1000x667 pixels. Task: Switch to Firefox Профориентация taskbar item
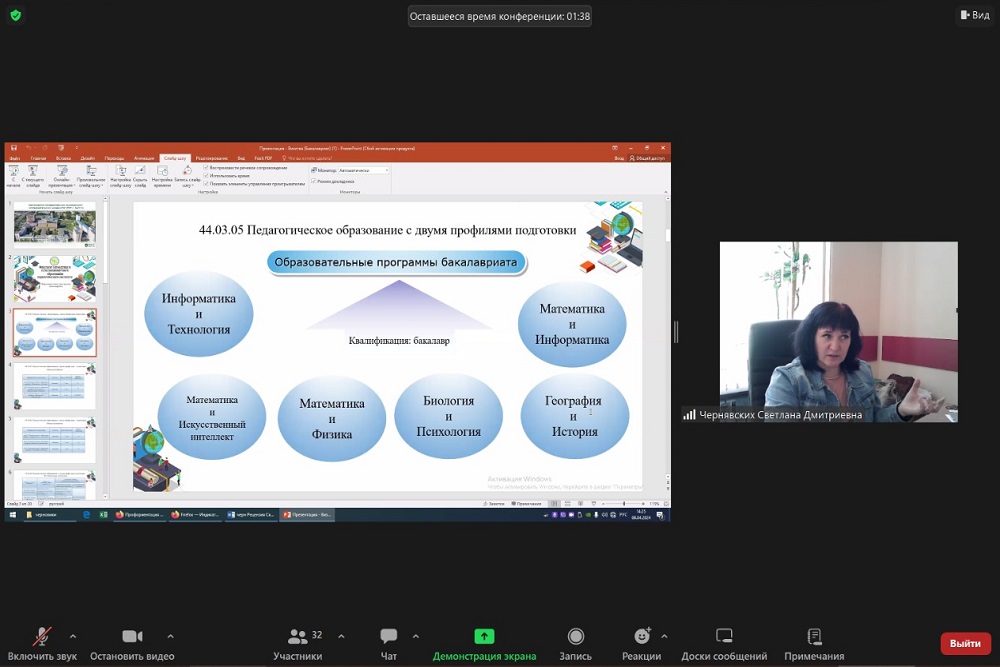139,515
